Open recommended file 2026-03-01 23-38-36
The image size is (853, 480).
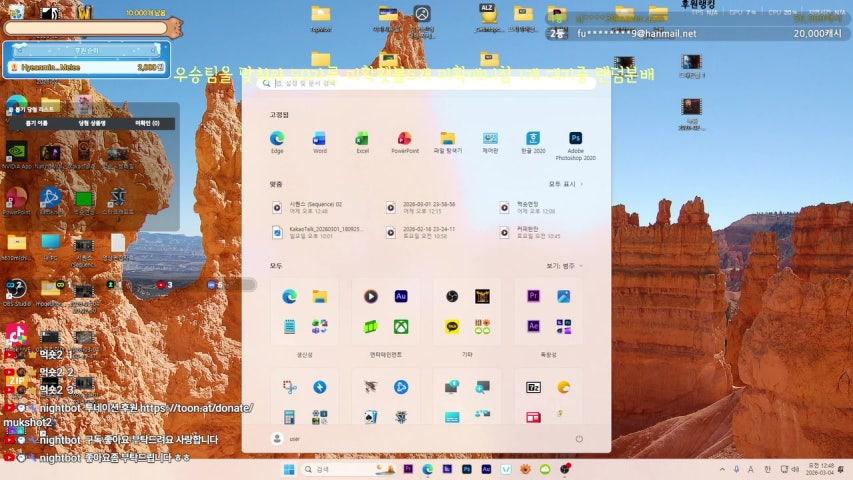point(421,207)
